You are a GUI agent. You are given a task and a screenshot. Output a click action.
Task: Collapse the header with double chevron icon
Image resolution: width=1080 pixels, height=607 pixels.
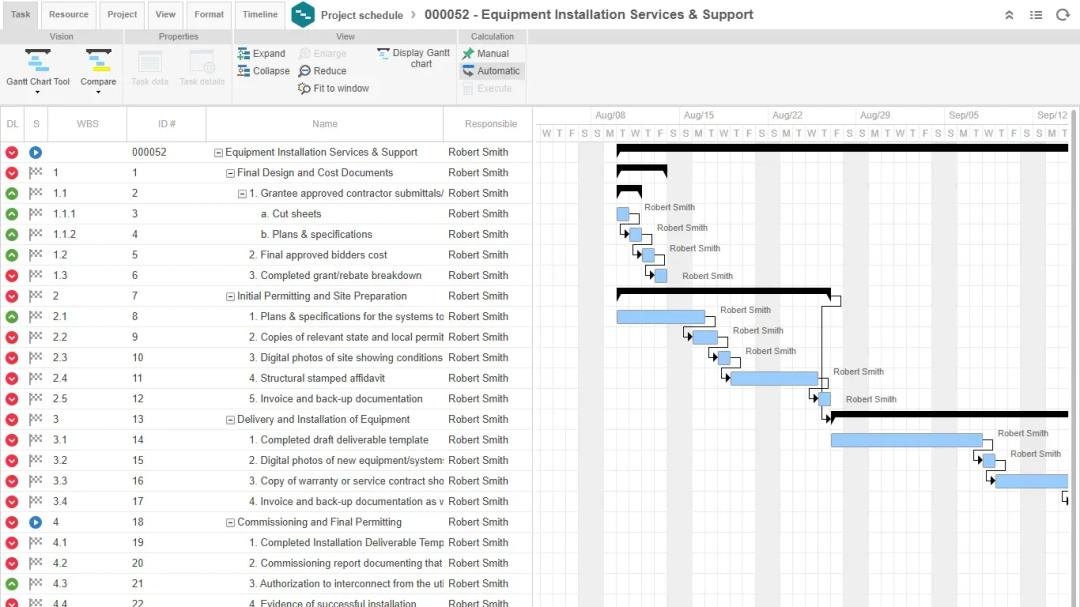tap(1009, 15)
